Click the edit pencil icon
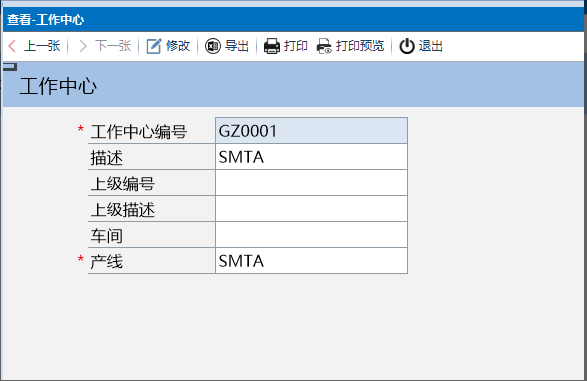 [153, 46]
